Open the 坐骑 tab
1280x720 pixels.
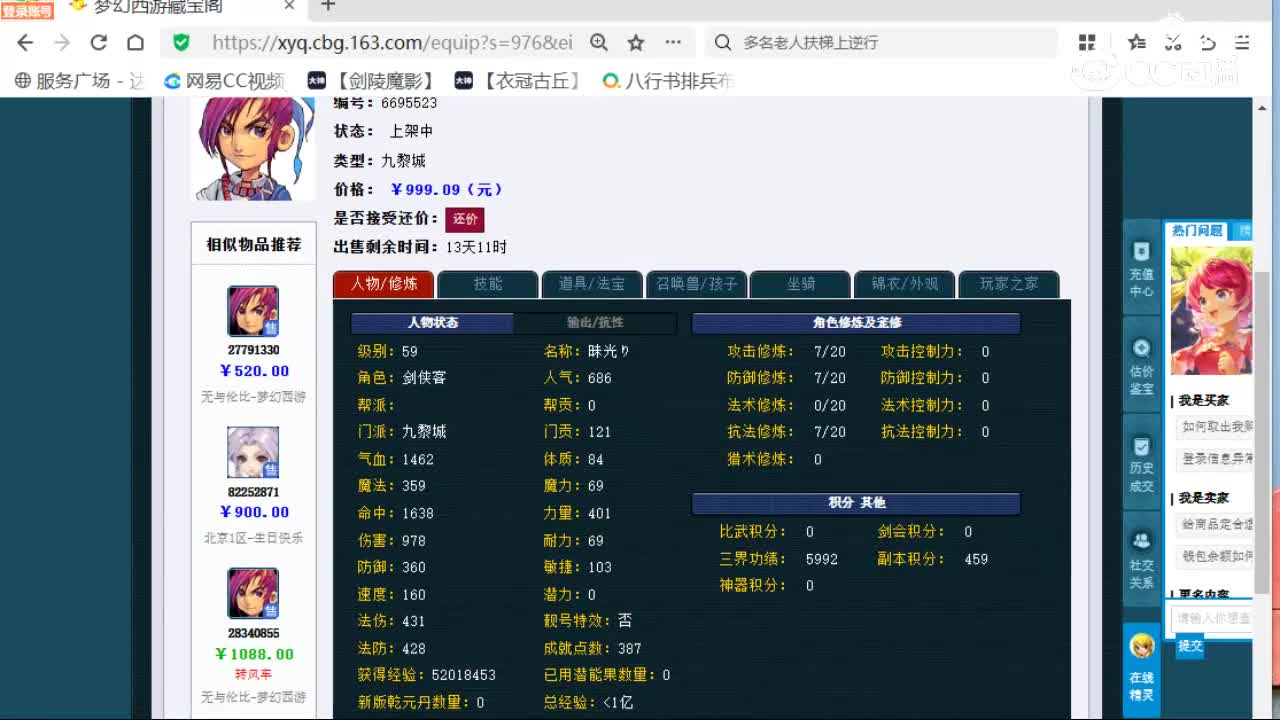pyautogui.click(x=800, y=284)
